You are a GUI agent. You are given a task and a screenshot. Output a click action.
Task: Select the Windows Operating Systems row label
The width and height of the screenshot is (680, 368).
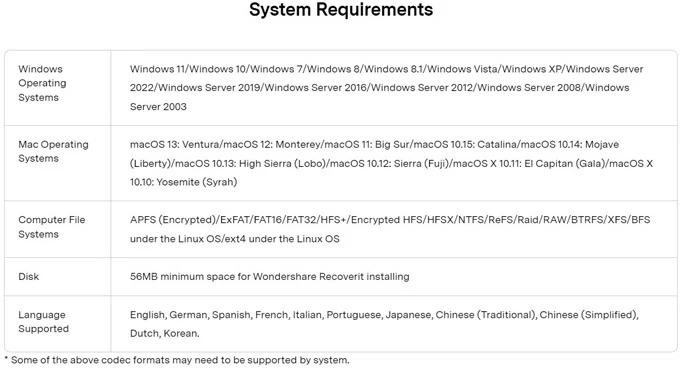(42, 83)
